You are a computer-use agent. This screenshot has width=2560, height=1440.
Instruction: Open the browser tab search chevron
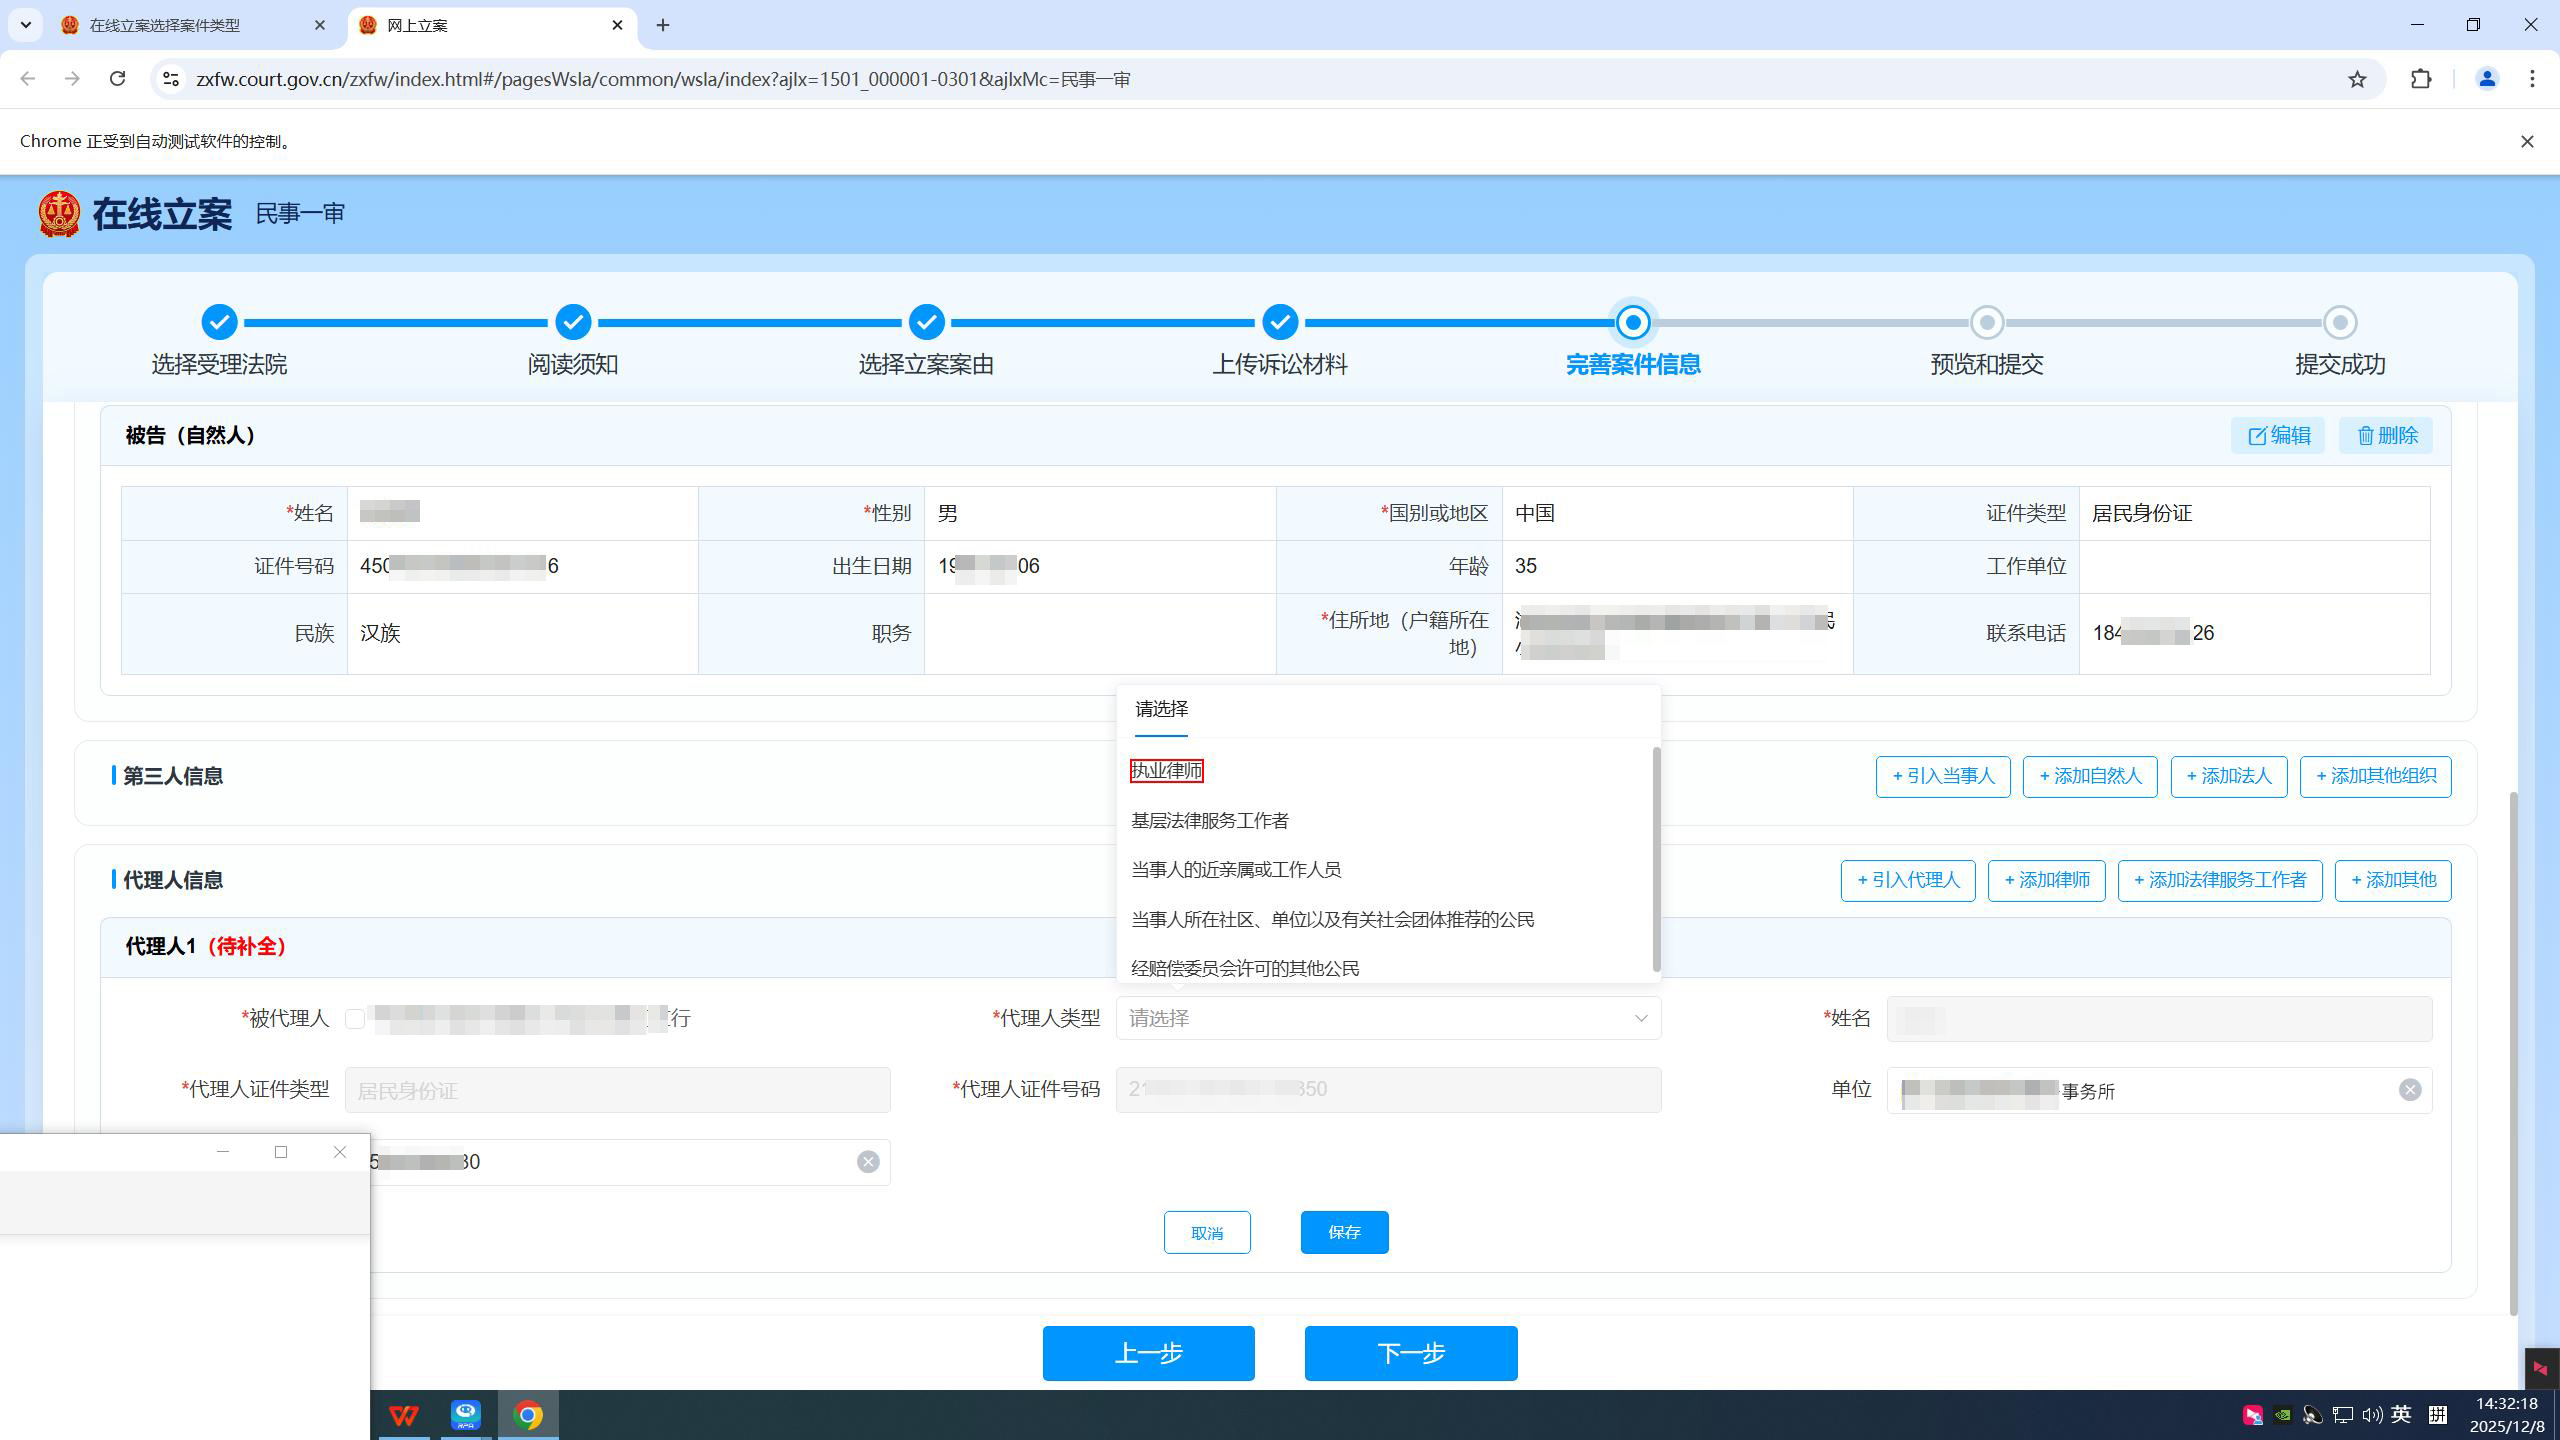(26, 25)
